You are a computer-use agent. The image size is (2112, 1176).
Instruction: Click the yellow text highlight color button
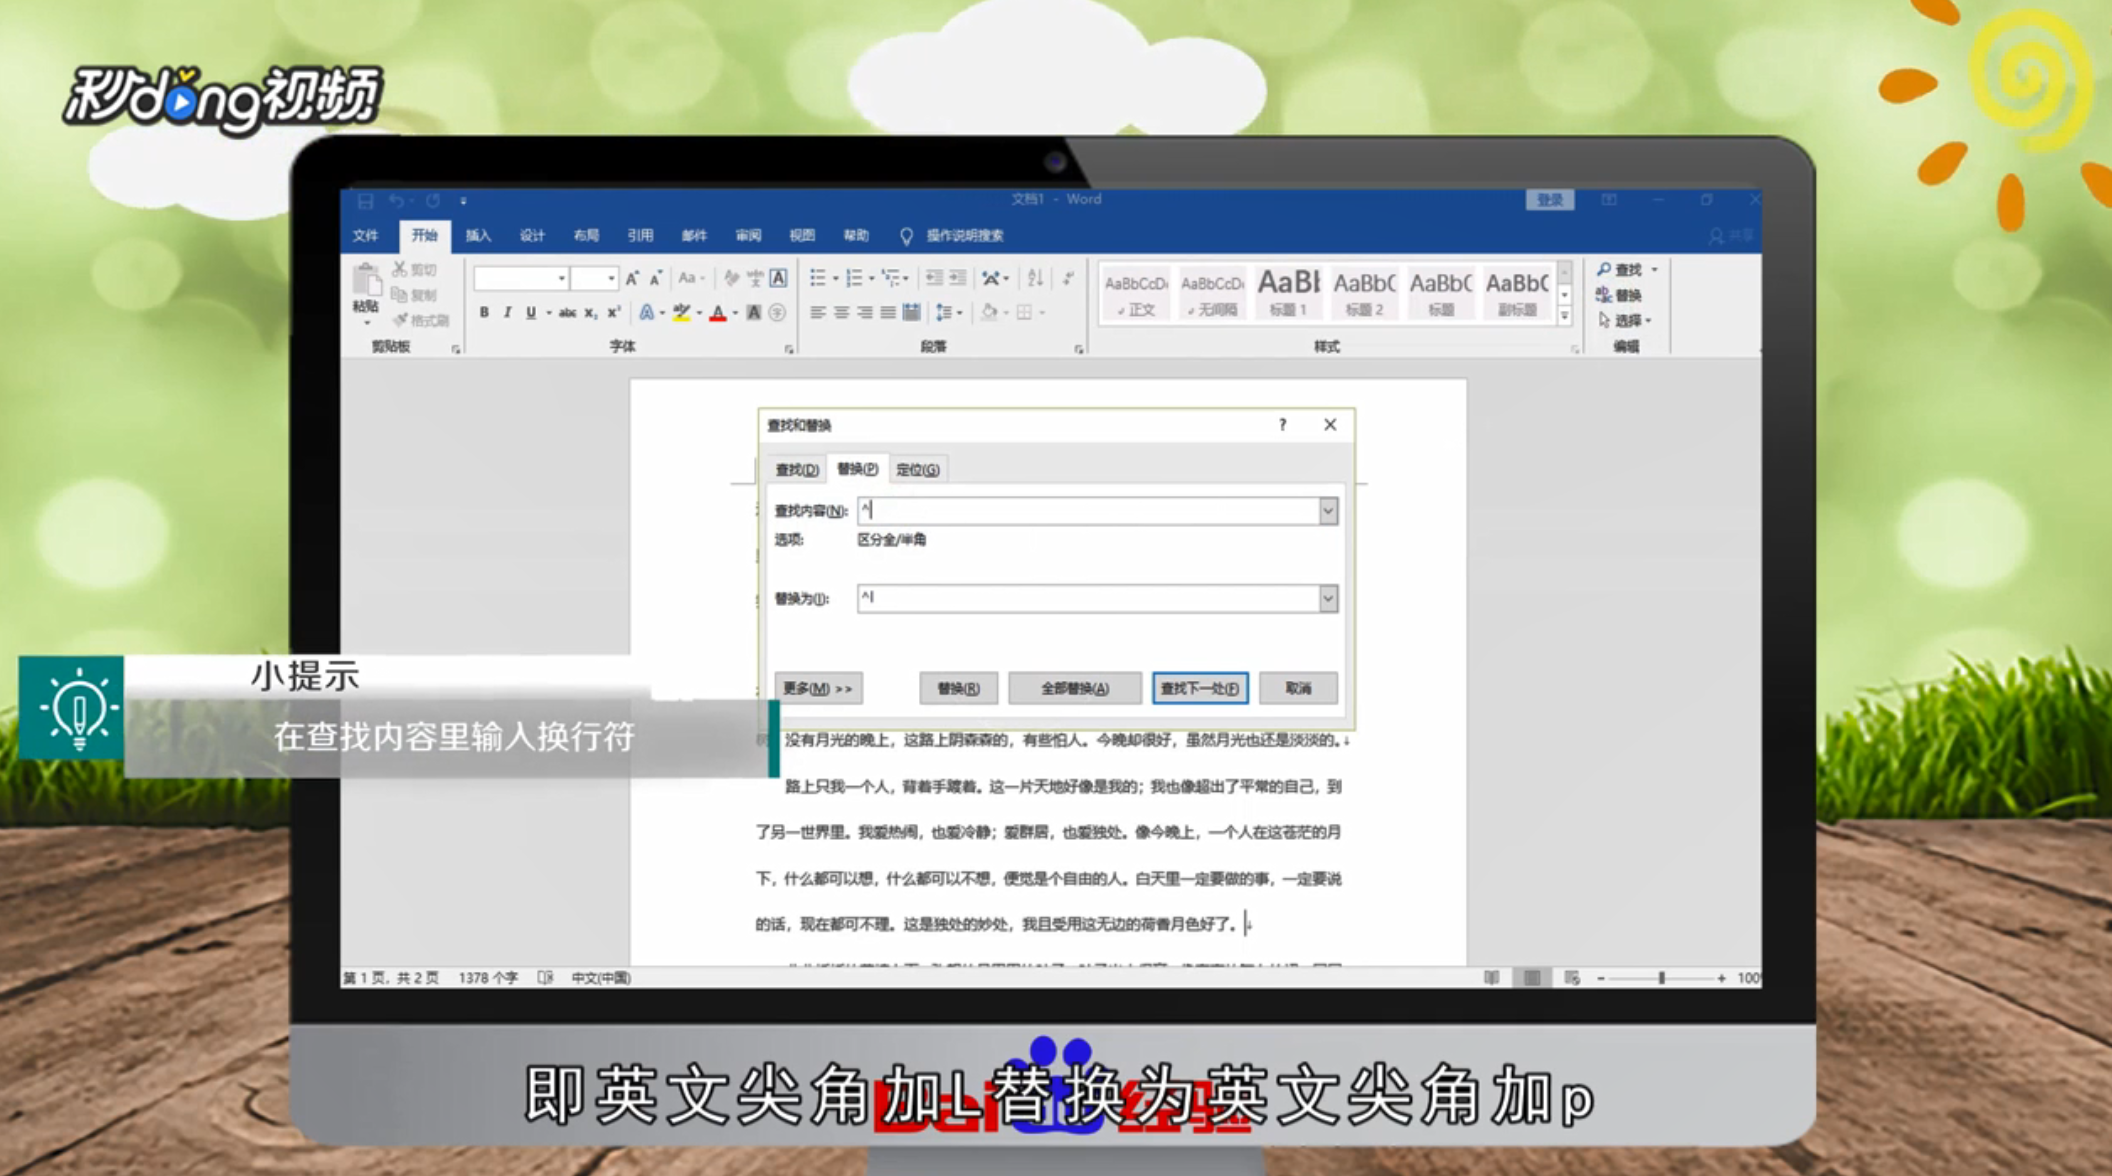pyautogui.click(x=682, y=313)
